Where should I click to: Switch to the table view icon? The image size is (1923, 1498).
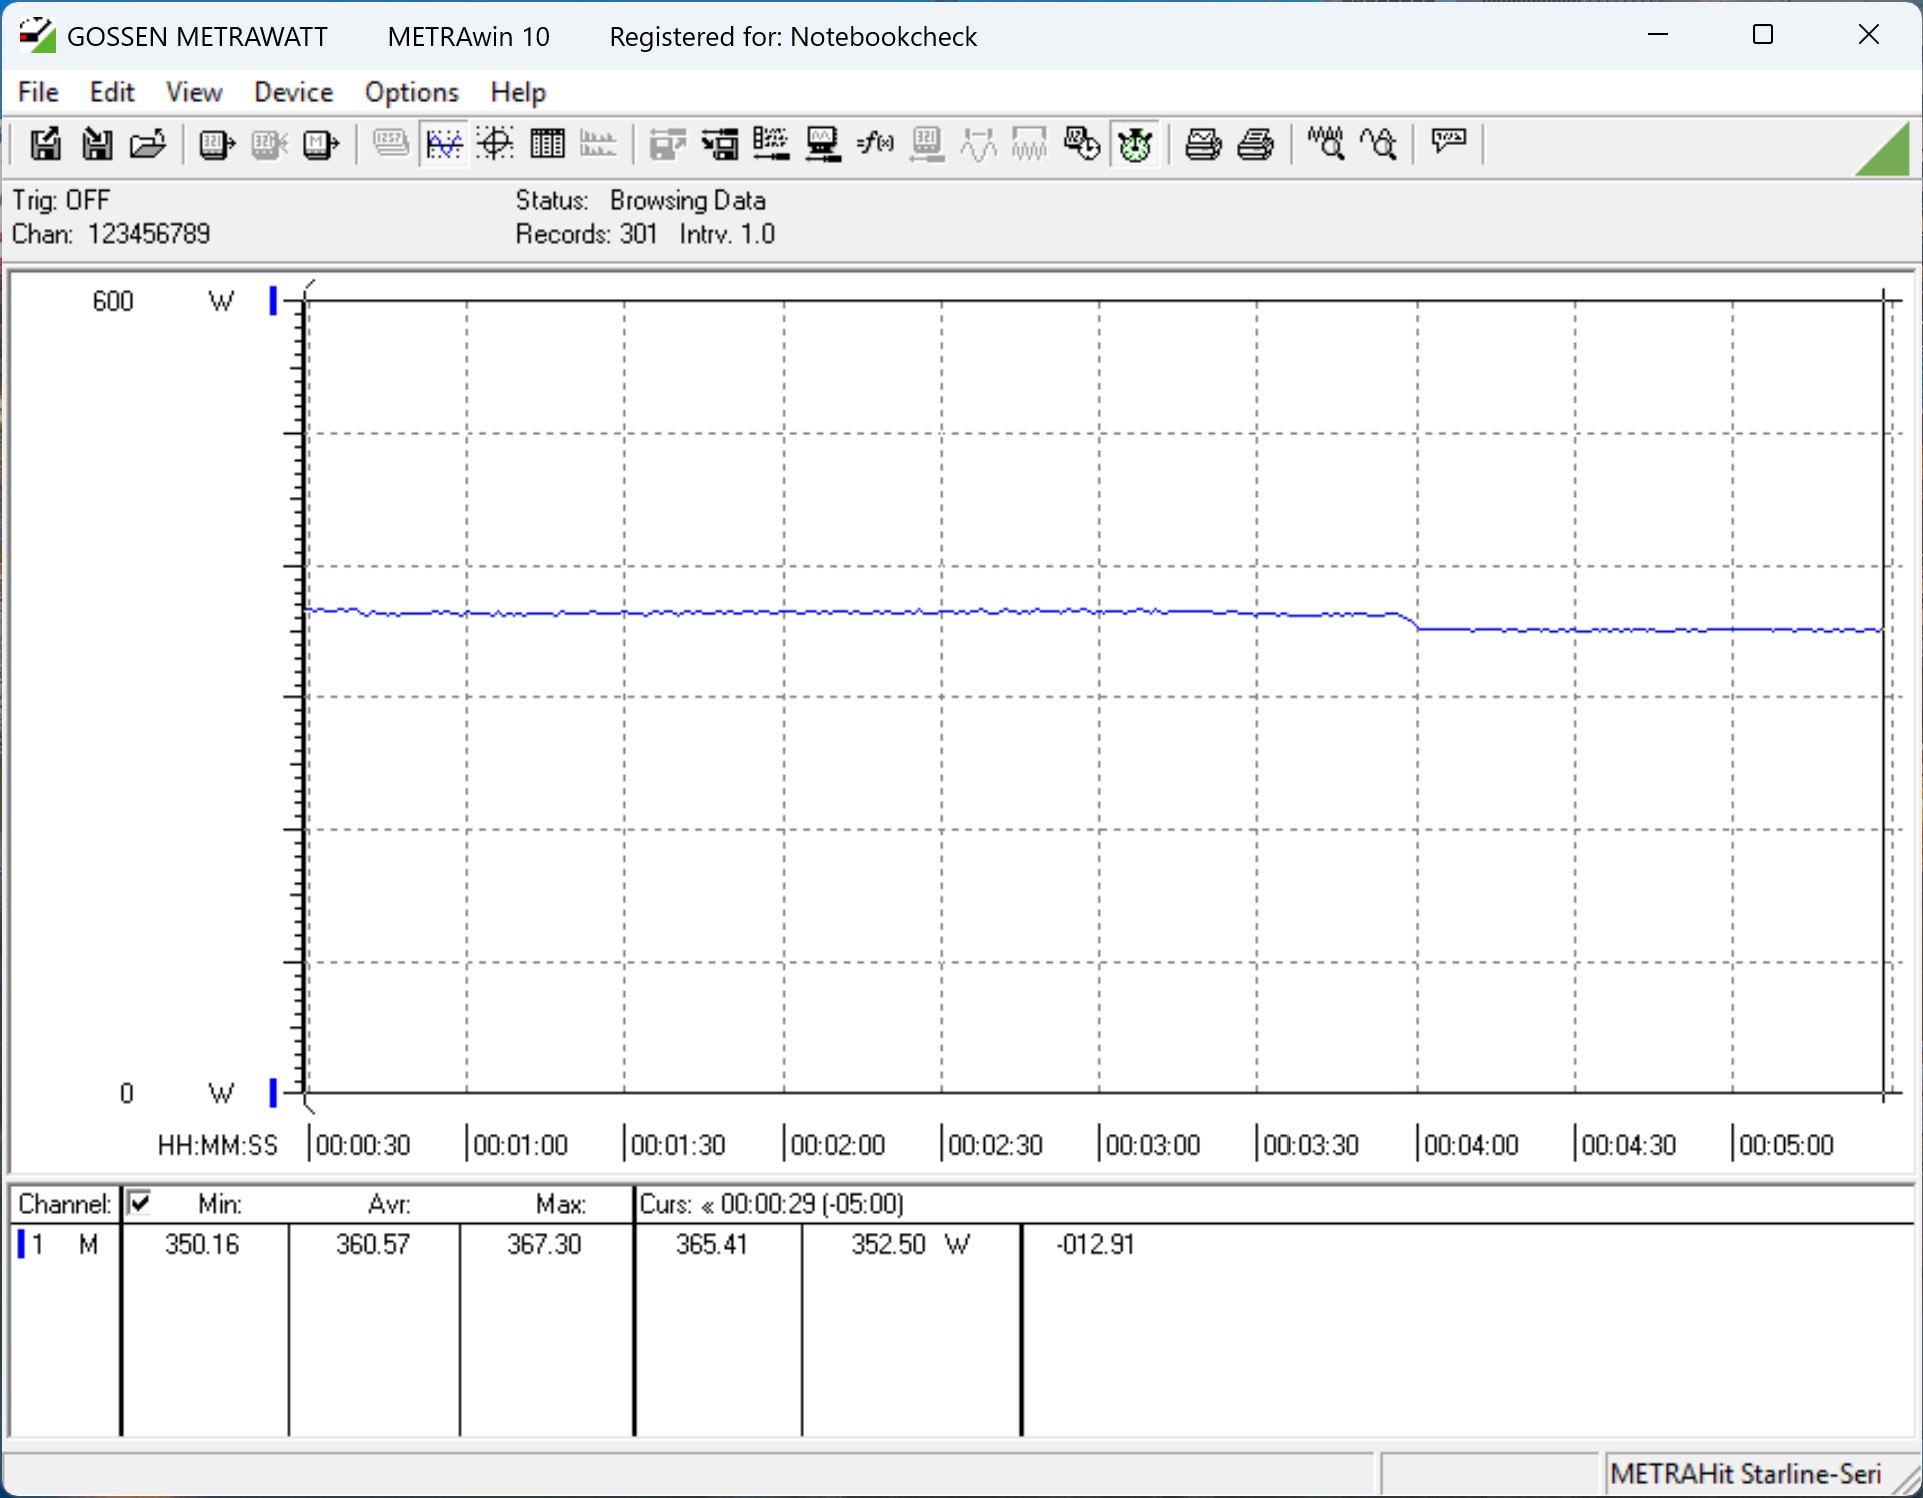(547, 145)
